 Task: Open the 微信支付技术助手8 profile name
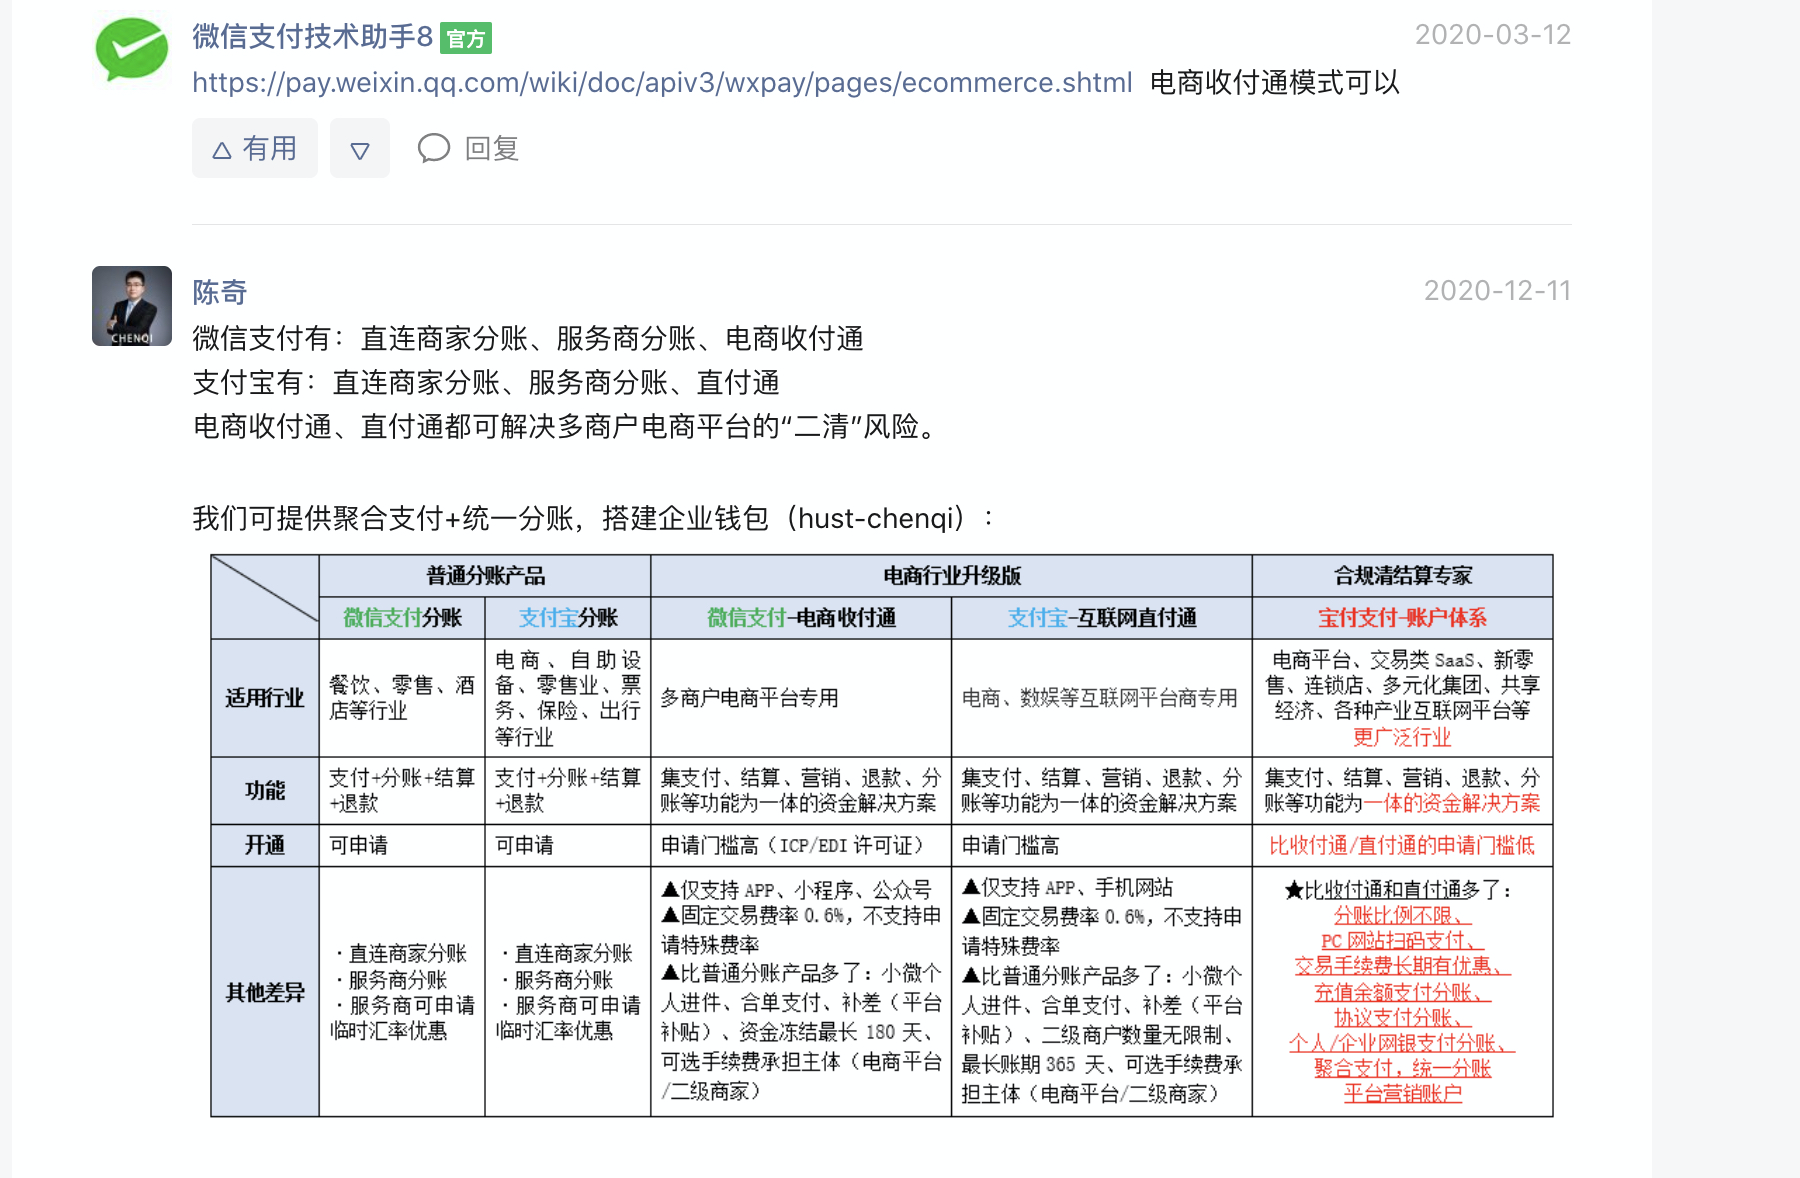312,37
